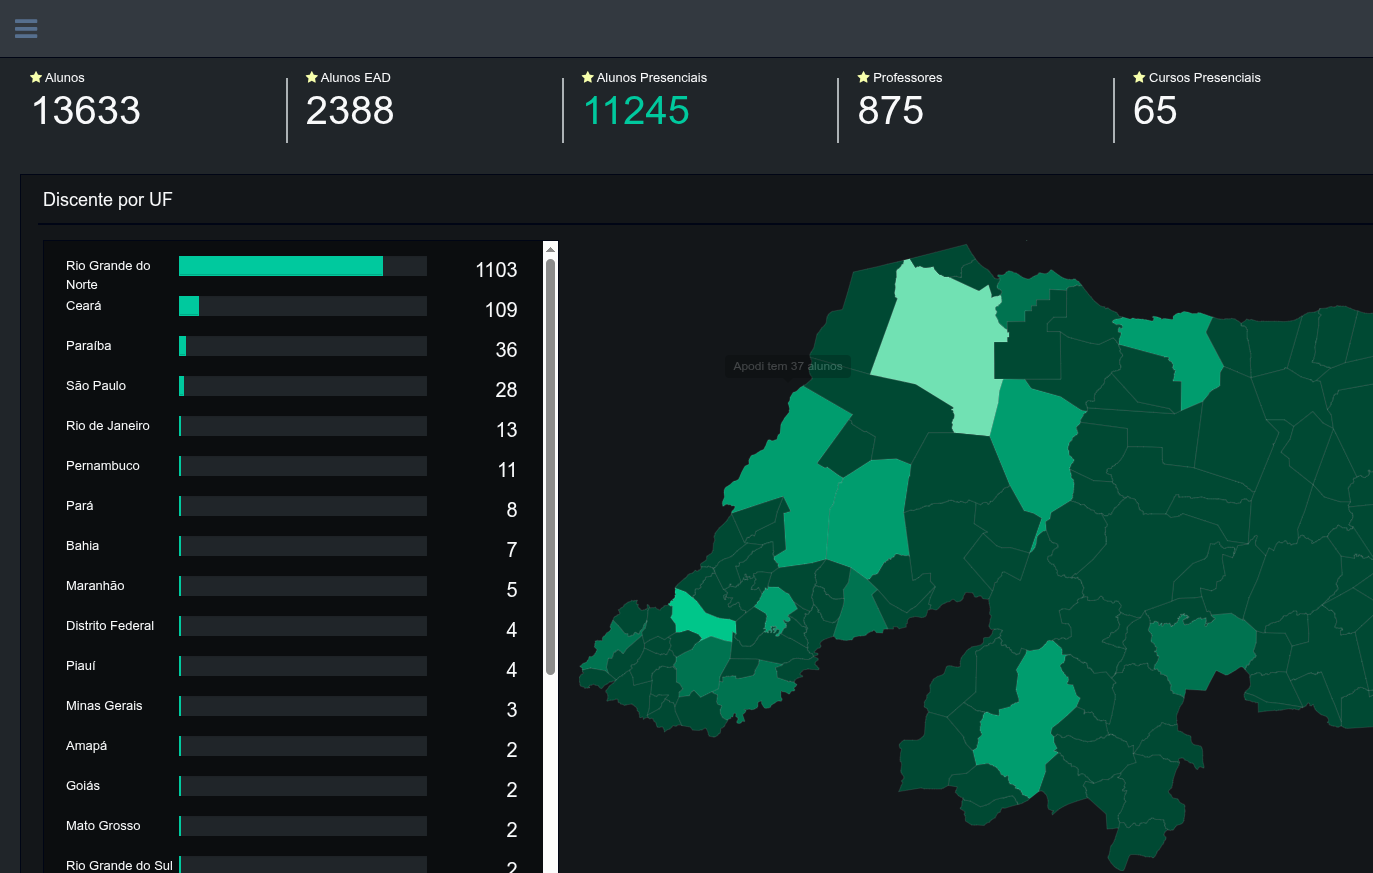This screenshot has width=1373, height=873.
Task: Click the star icon beside Alunos Presenciais
Action: (587, 76)
